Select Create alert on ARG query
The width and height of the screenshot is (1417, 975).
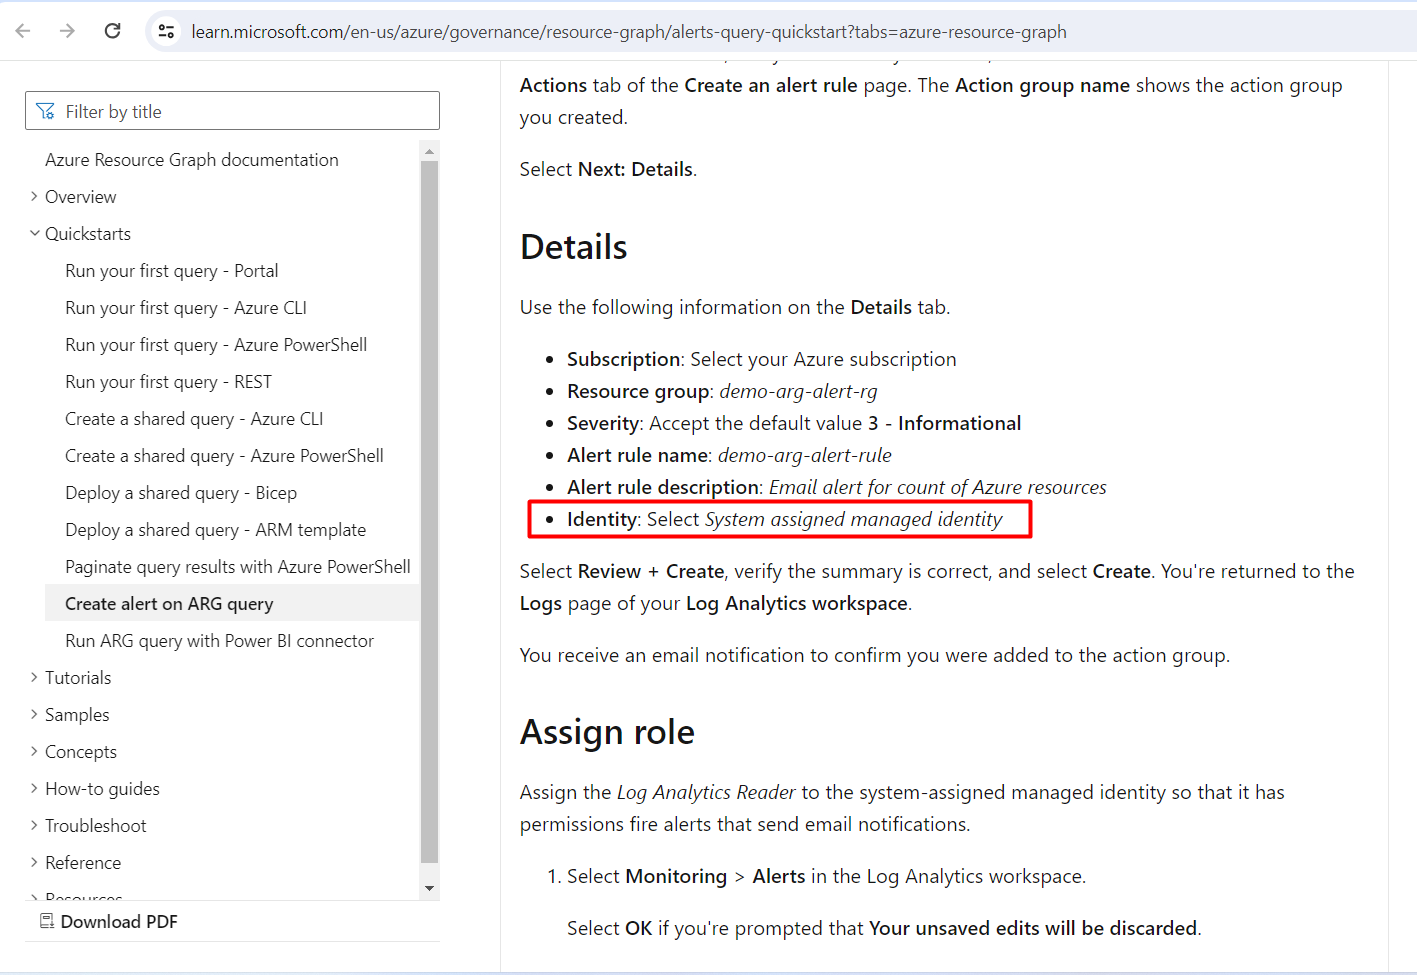point(169,604)
